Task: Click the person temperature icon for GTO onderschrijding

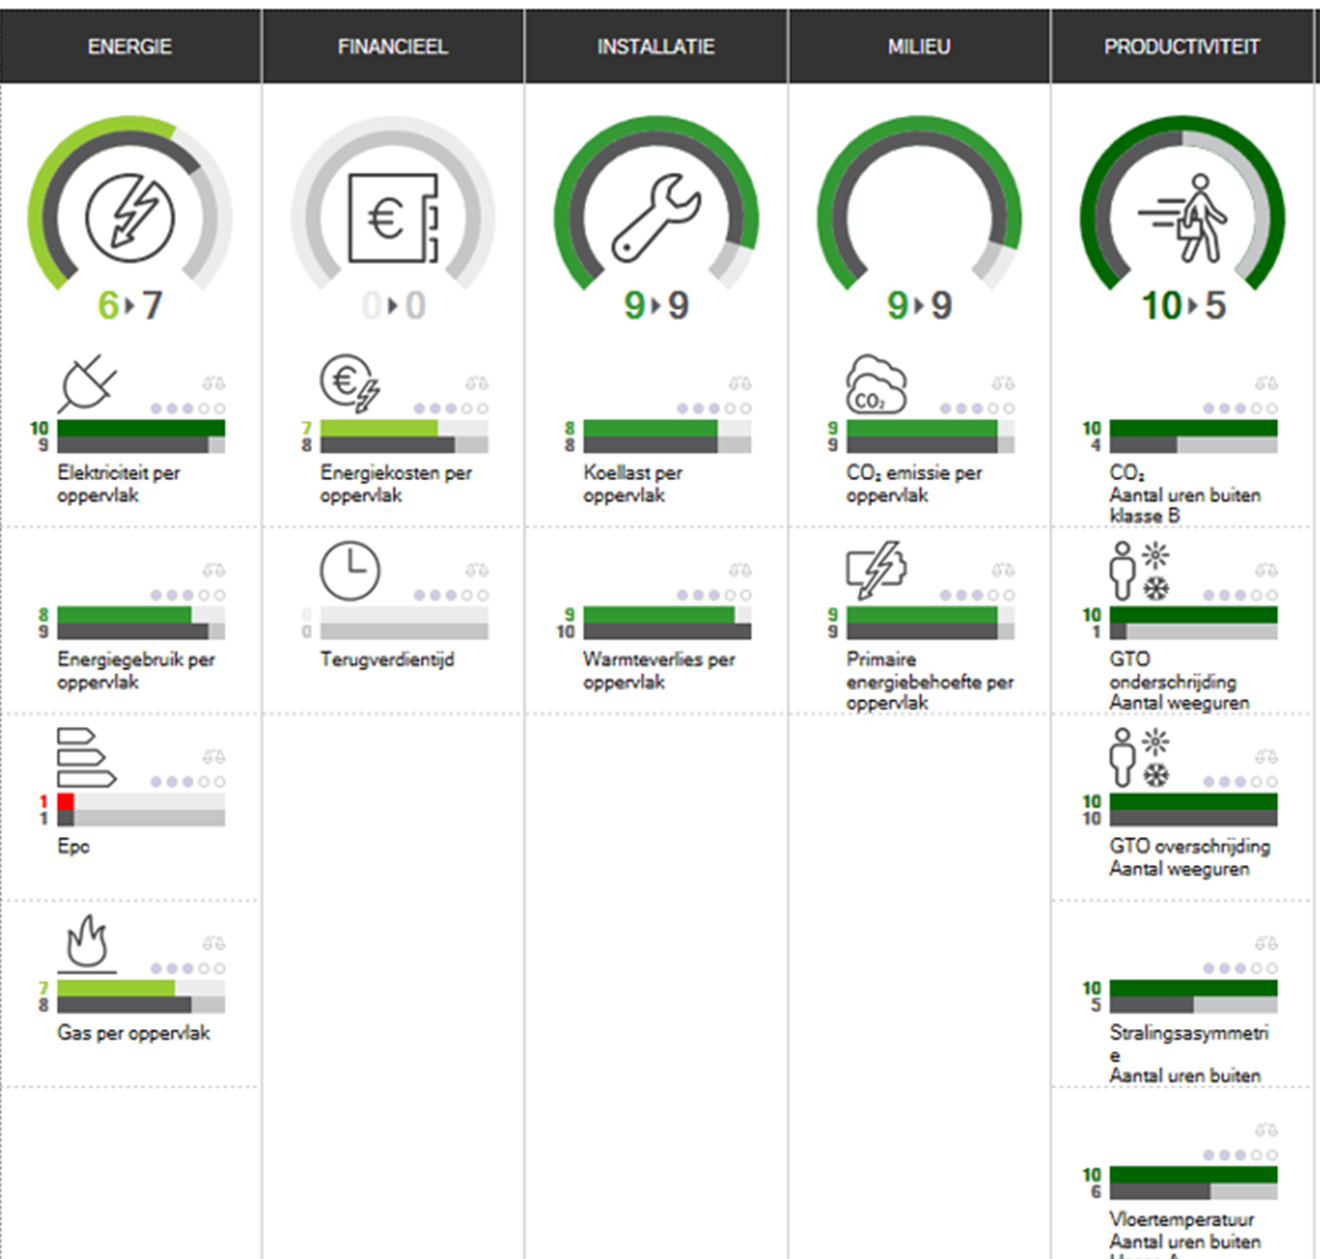Action: point(1138,571)
